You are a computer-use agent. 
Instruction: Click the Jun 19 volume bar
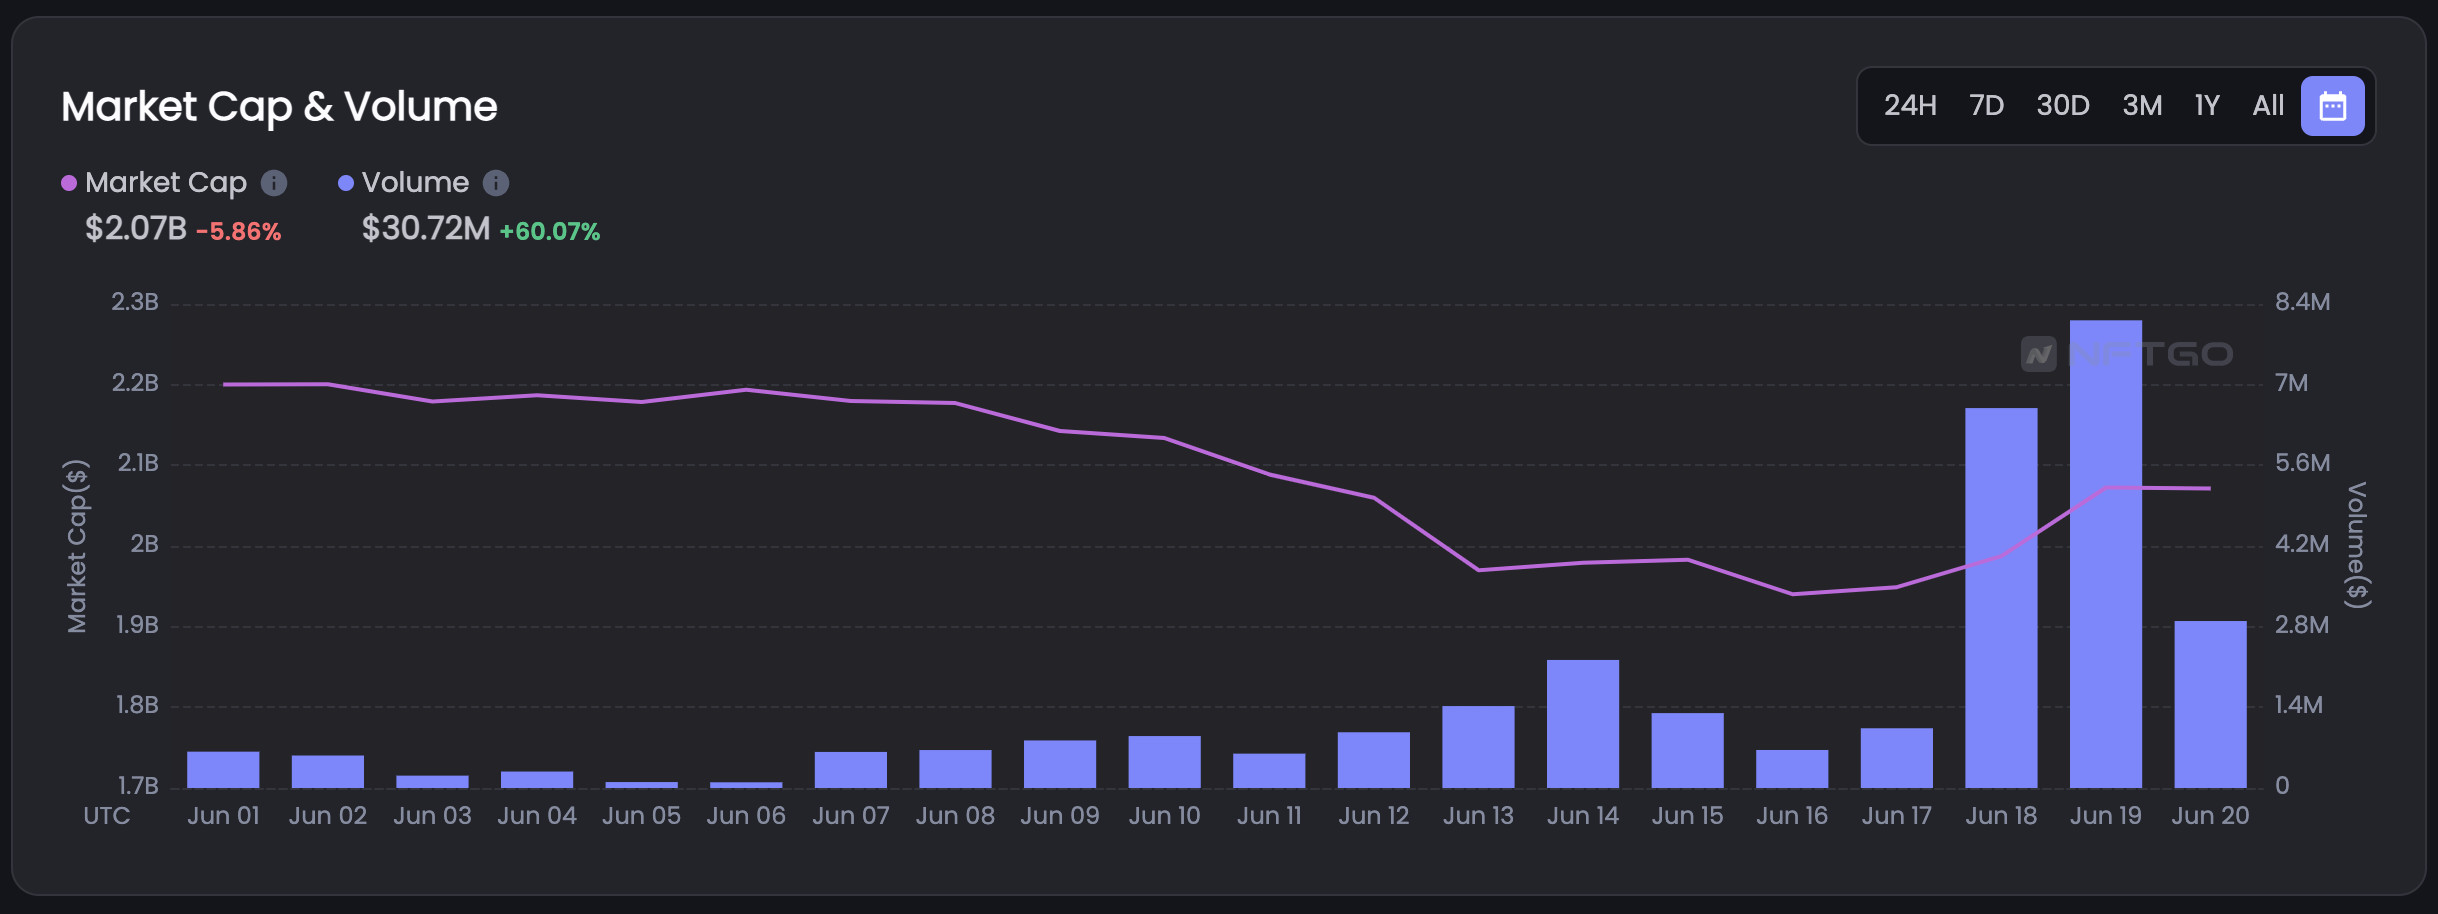point(2106,554)
